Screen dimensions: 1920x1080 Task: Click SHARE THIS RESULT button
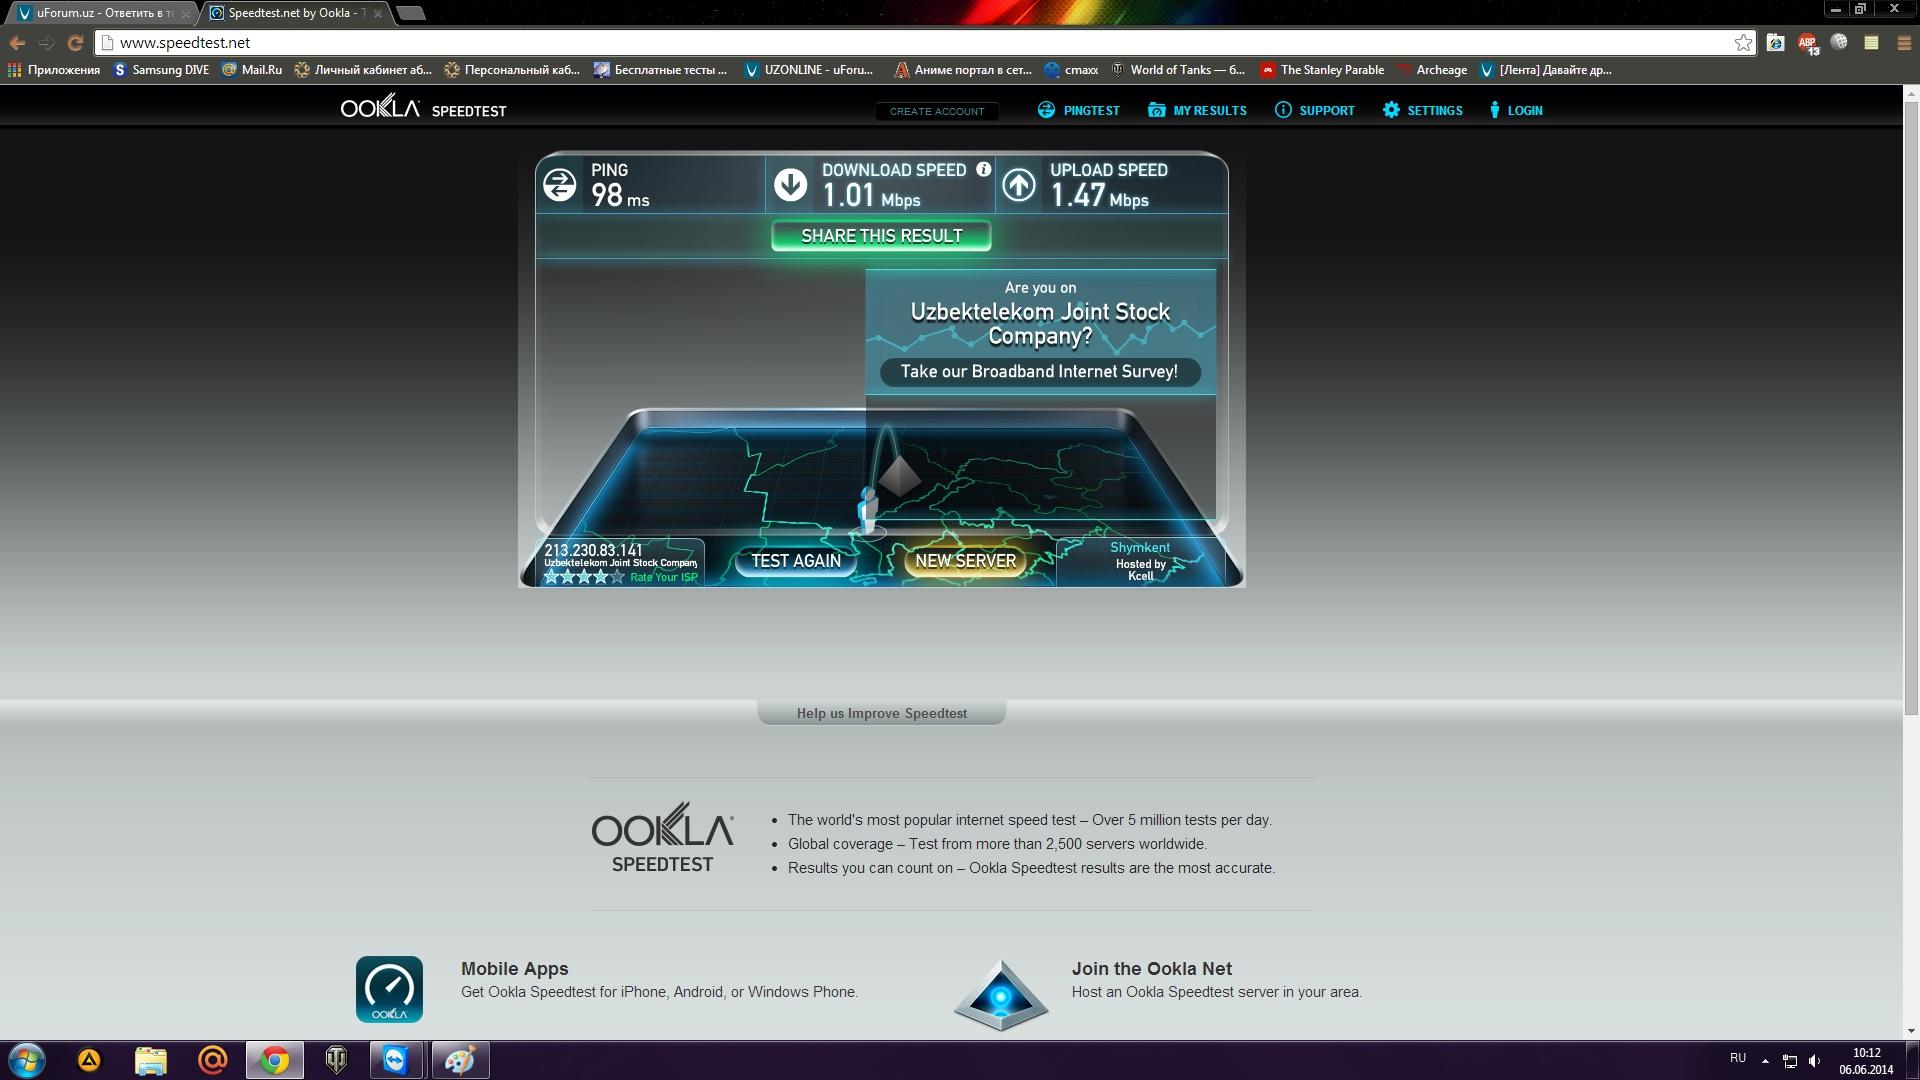tap(881, 236)
